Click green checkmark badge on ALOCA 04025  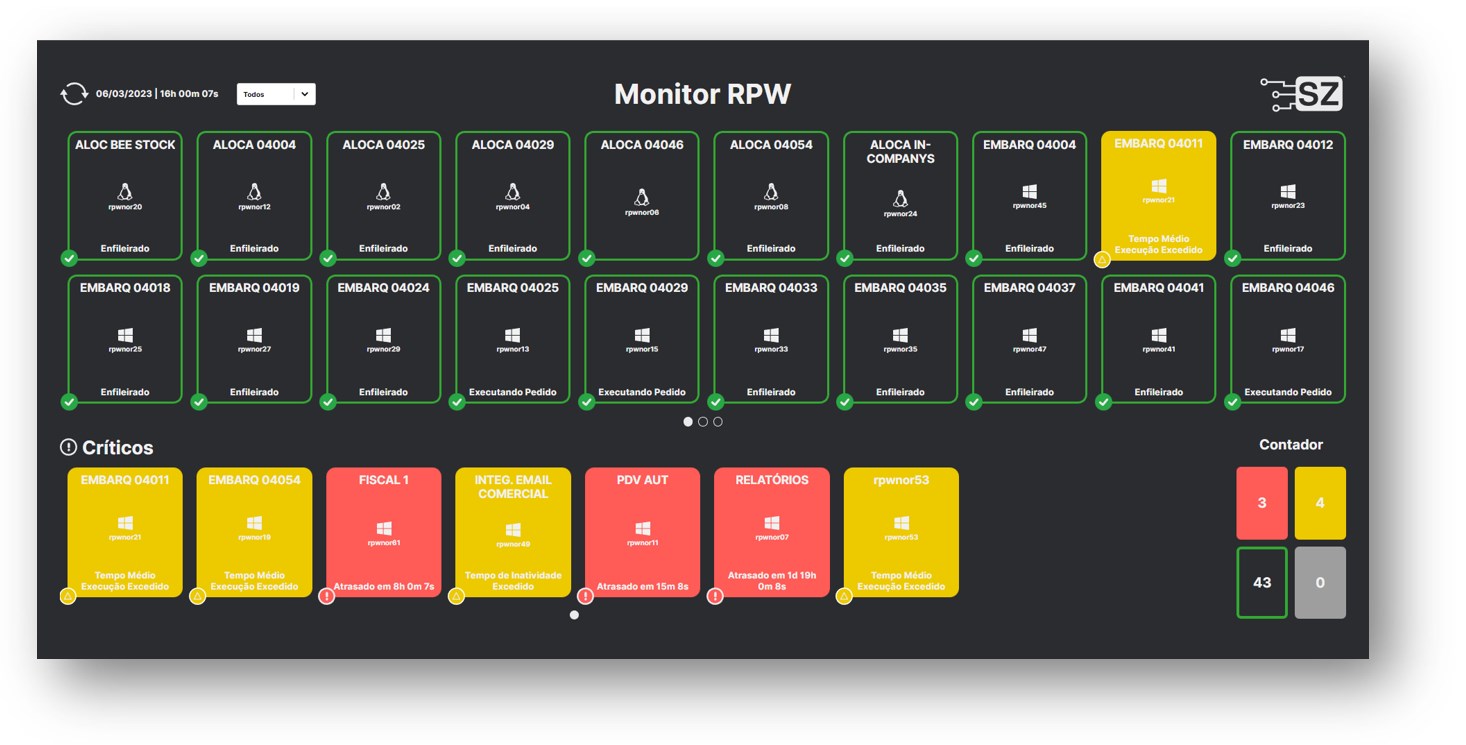click(x=328, y=259)
